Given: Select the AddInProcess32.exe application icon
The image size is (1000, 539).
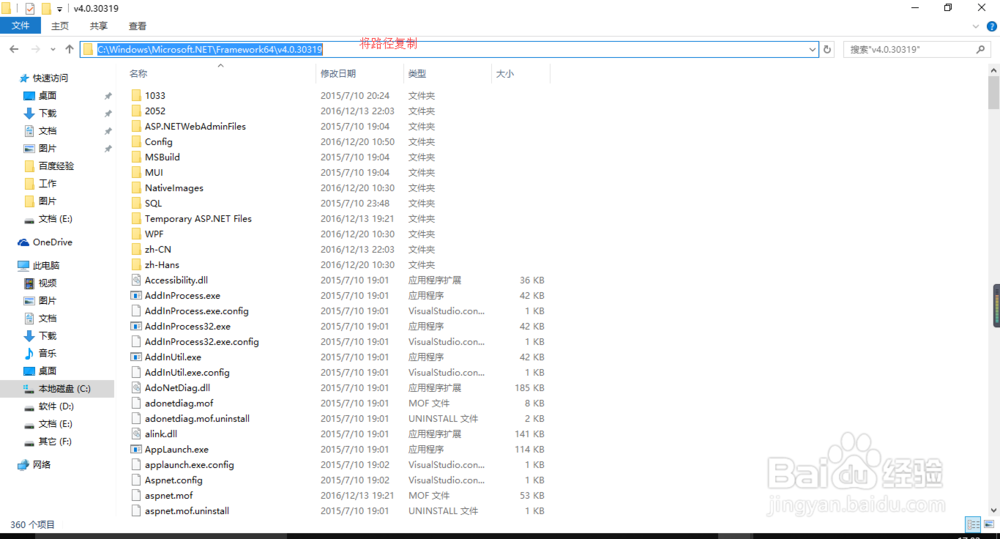Looking at the screenshot, I should click(x=136, y=327).
